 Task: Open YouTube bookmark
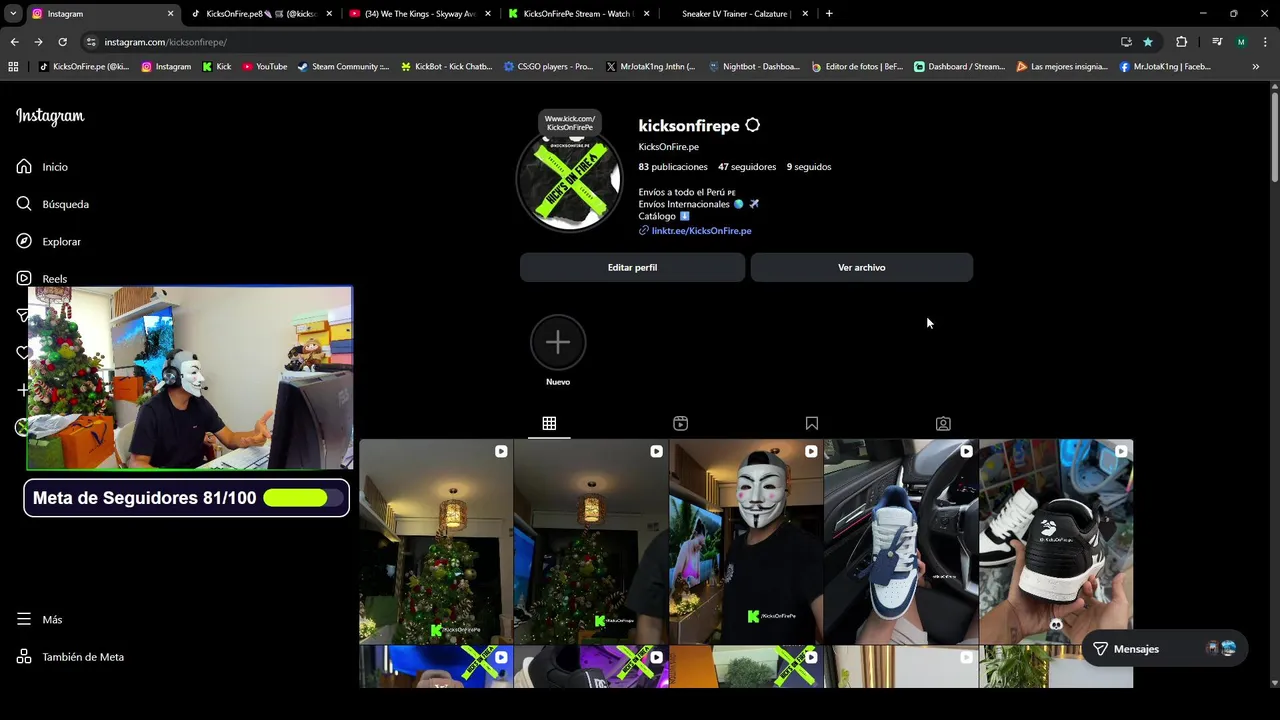[265, 67]
